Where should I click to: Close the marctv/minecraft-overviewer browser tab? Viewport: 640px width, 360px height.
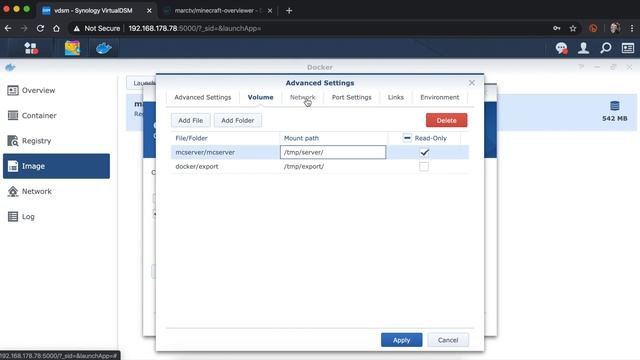click(270, 11)
